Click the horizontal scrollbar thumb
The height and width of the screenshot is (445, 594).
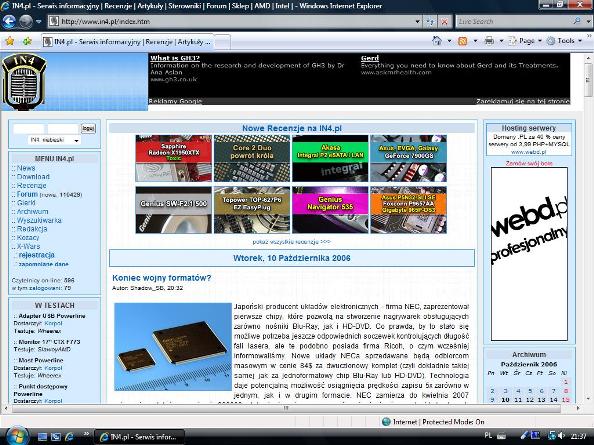(x=286, y=408)
